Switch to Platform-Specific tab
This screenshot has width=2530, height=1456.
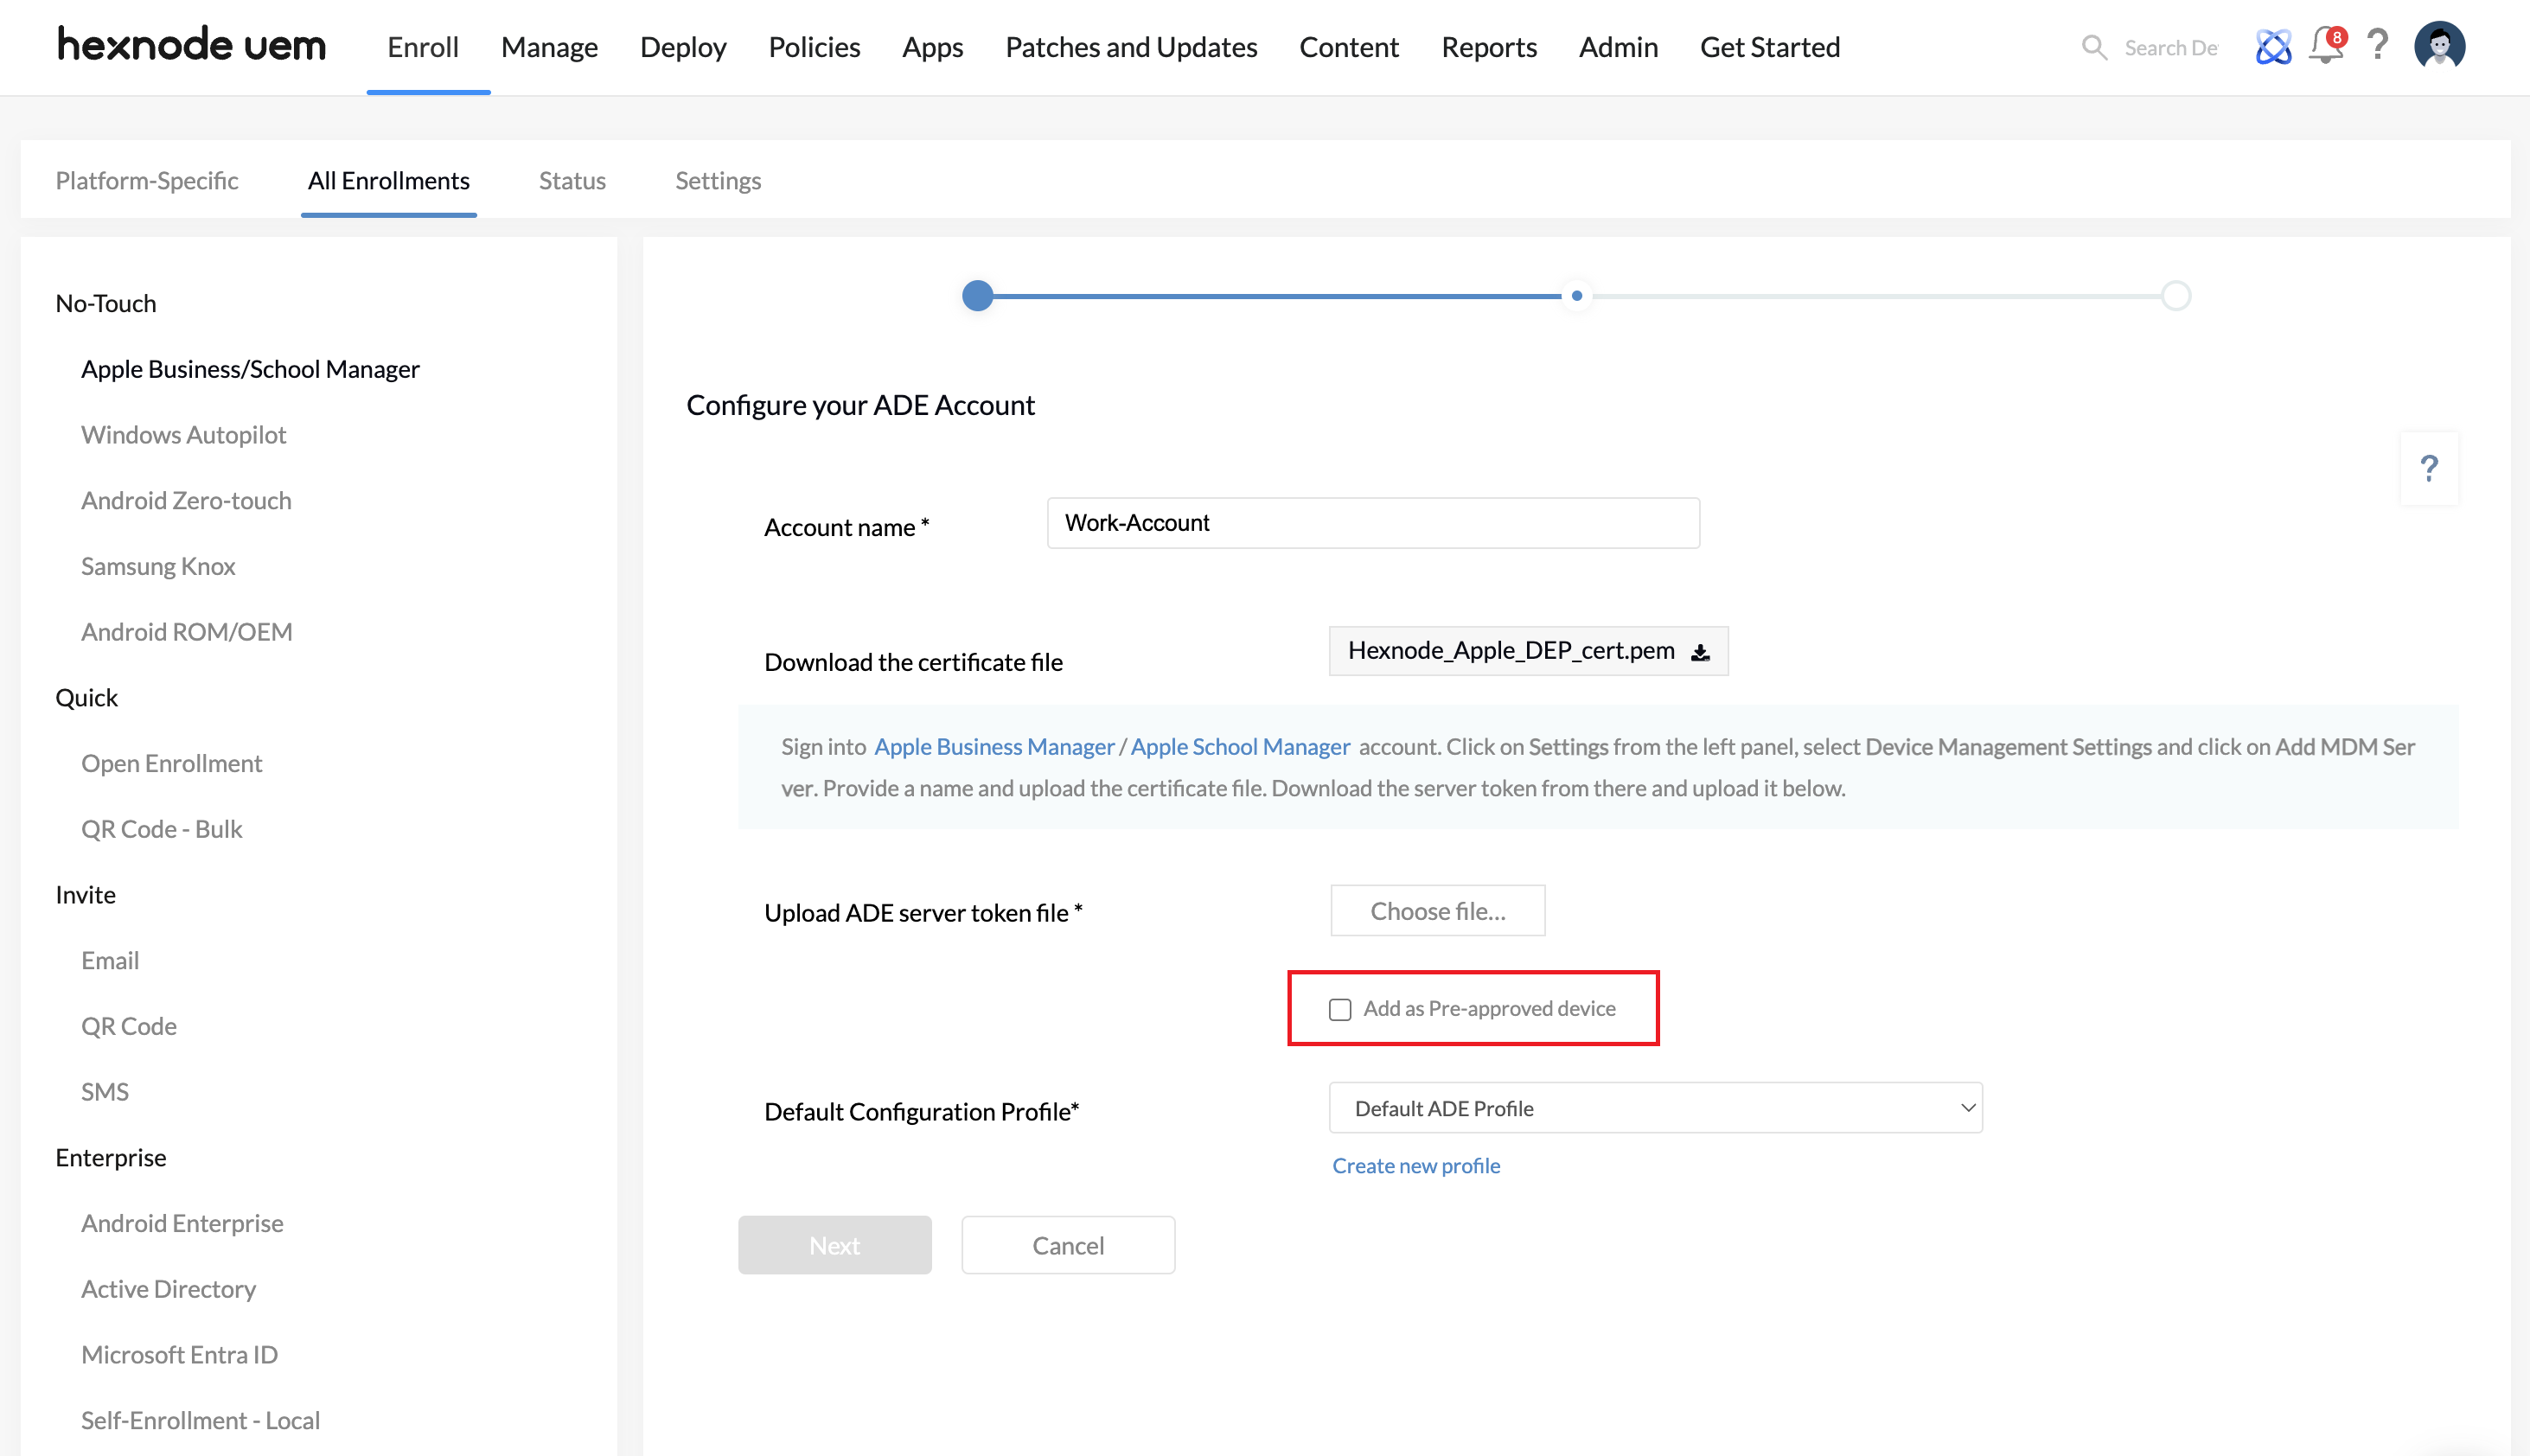pyautogui.click(x=147, y=180)
